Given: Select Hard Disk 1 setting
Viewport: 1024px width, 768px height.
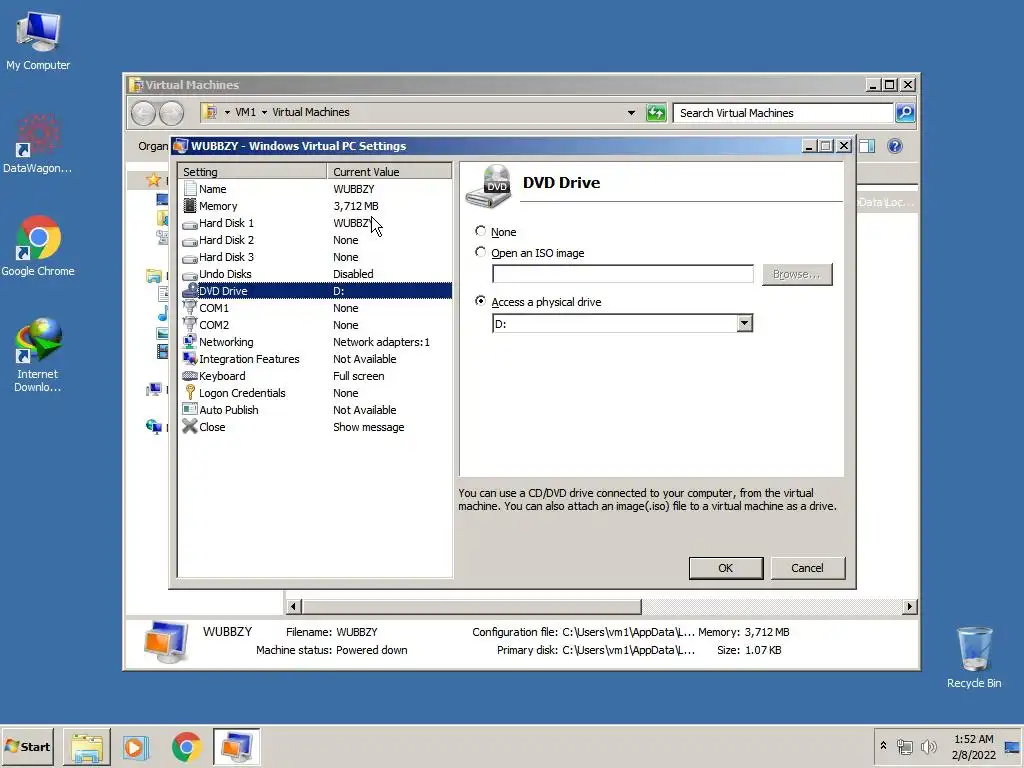Looking at the screenshot, I should click(x=315, y=223).
